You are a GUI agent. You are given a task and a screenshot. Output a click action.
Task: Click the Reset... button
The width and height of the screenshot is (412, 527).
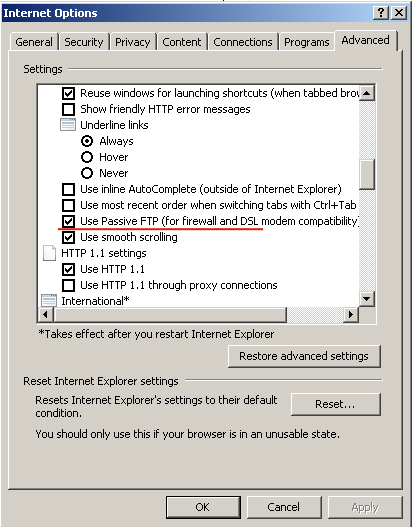coord(335,404)
